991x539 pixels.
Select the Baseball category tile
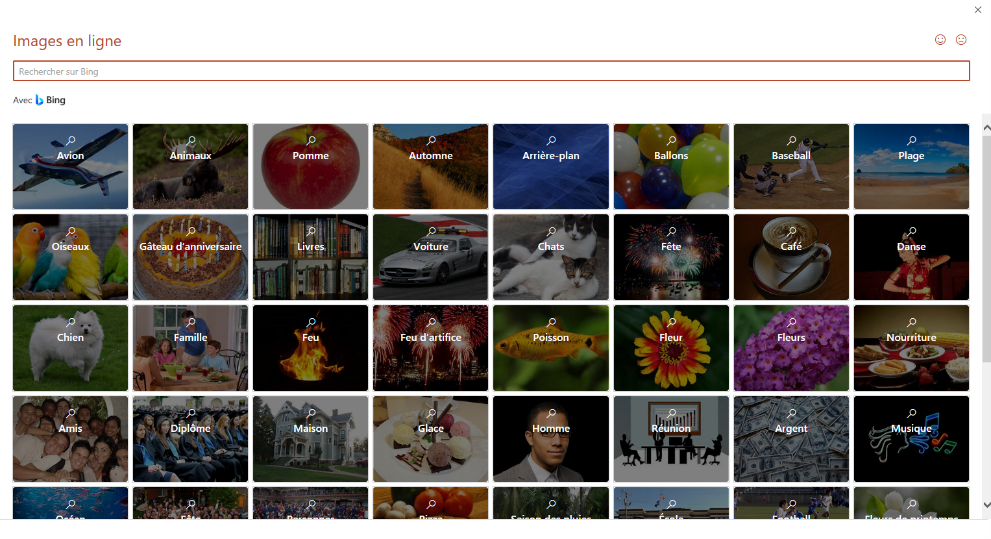coord(791,166)
